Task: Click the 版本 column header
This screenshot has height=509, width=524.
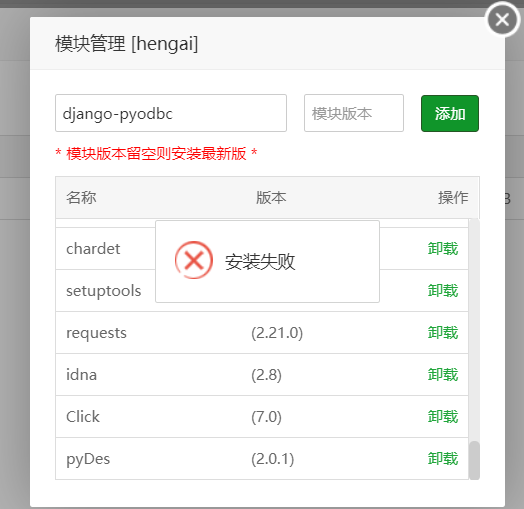Action: point(271,198)
